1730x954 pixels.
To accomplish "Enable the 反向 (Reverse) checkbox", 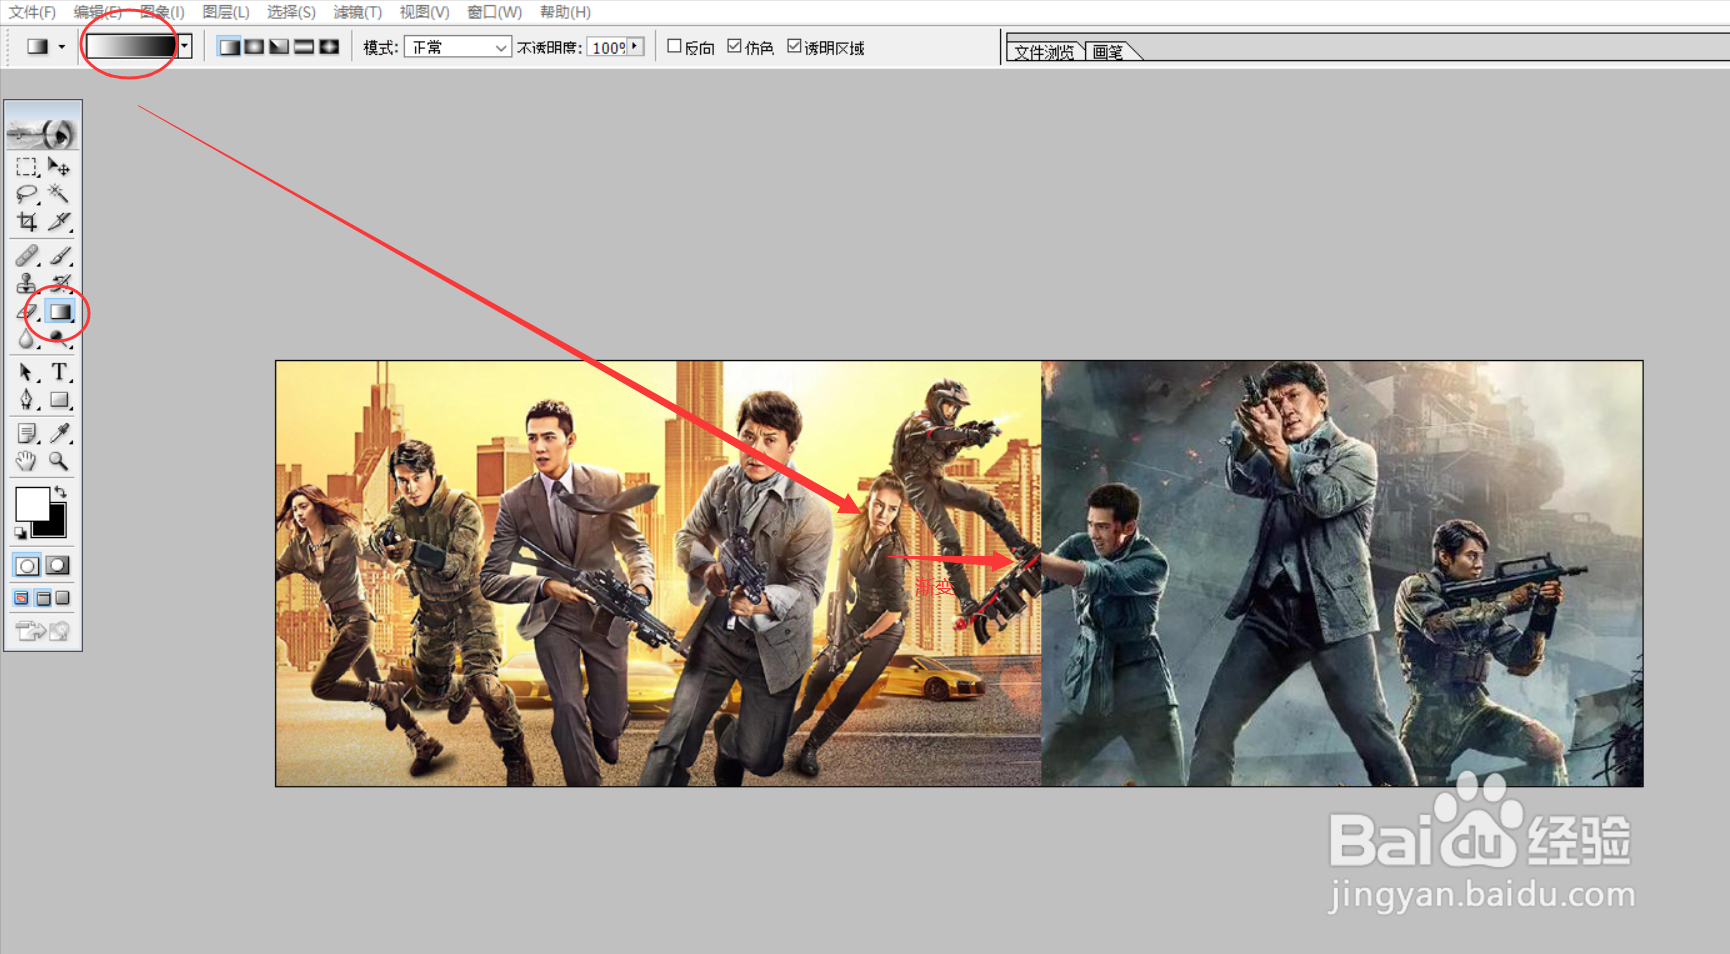I will click(674, 46).
